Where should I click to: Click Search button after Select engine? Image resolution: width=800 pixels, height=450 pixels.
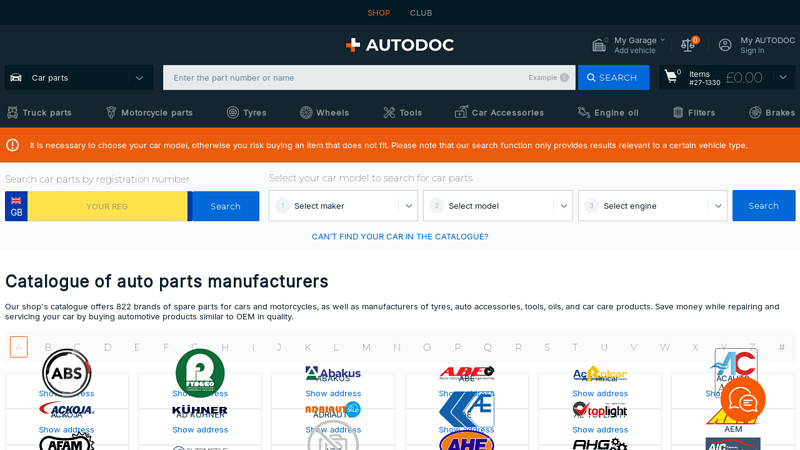(764, 206)
